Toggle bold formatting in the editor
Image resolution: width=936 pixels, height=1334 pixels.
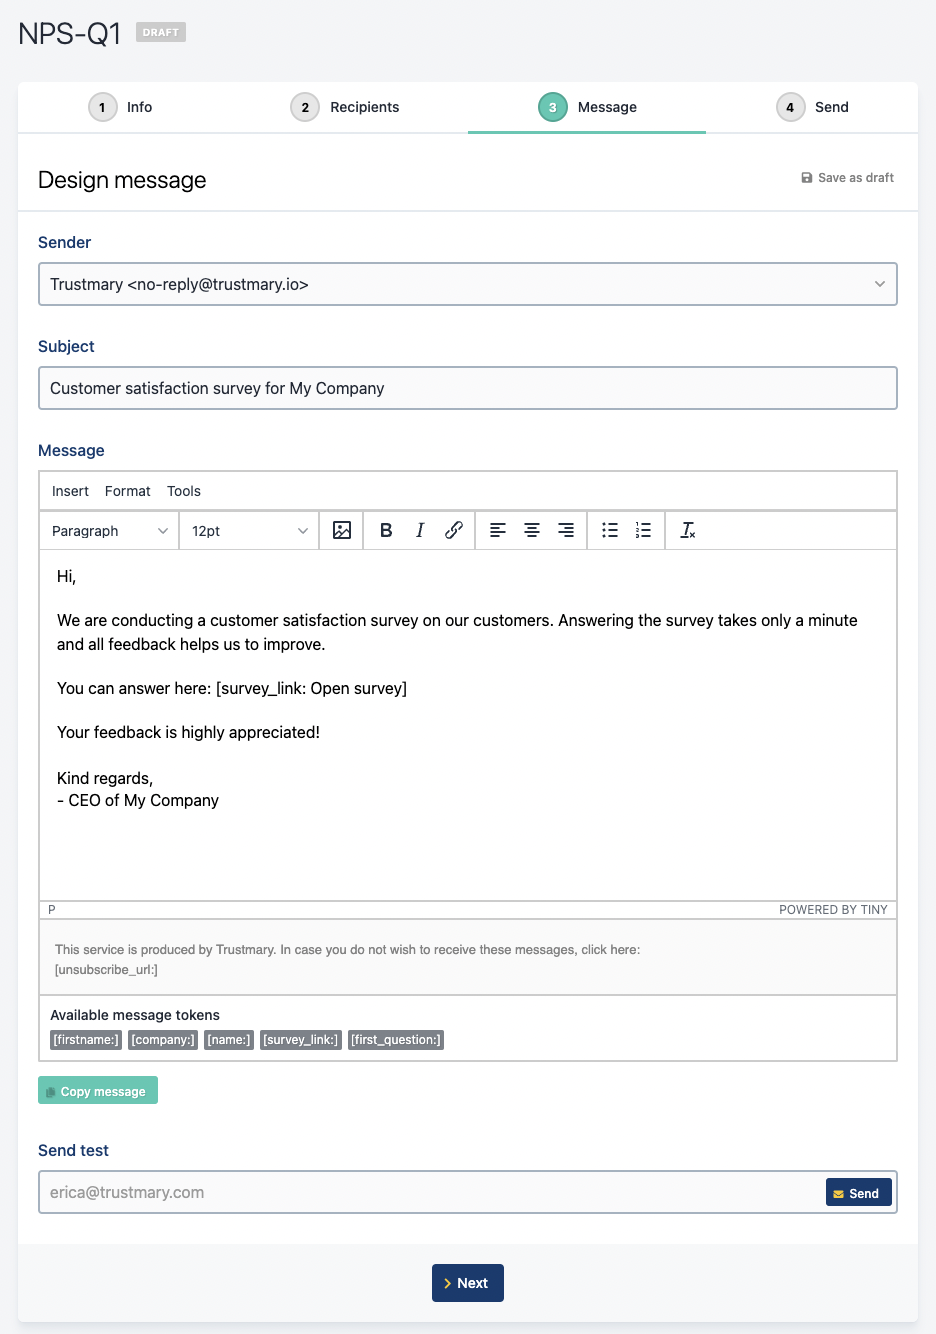click(x=386, y=530)
